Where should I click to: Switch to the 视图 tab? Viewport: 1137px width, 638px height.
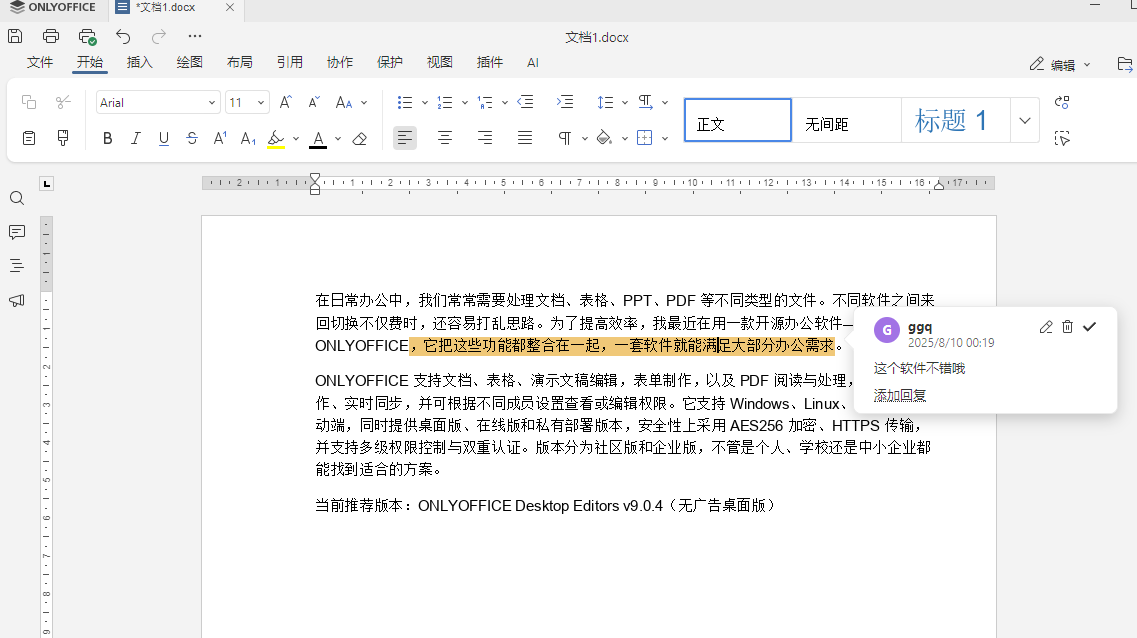[x=439, y=62]
